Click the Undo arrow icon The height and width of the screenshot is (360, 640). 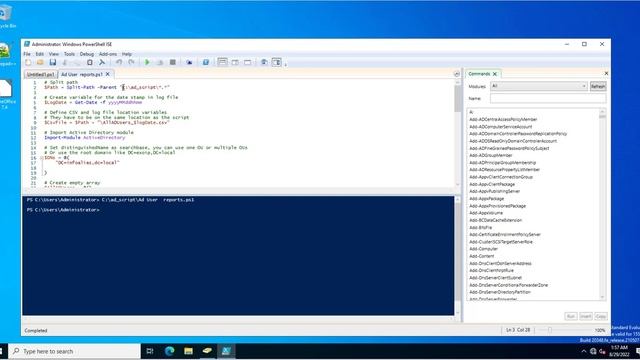click(x=119, y=62)
